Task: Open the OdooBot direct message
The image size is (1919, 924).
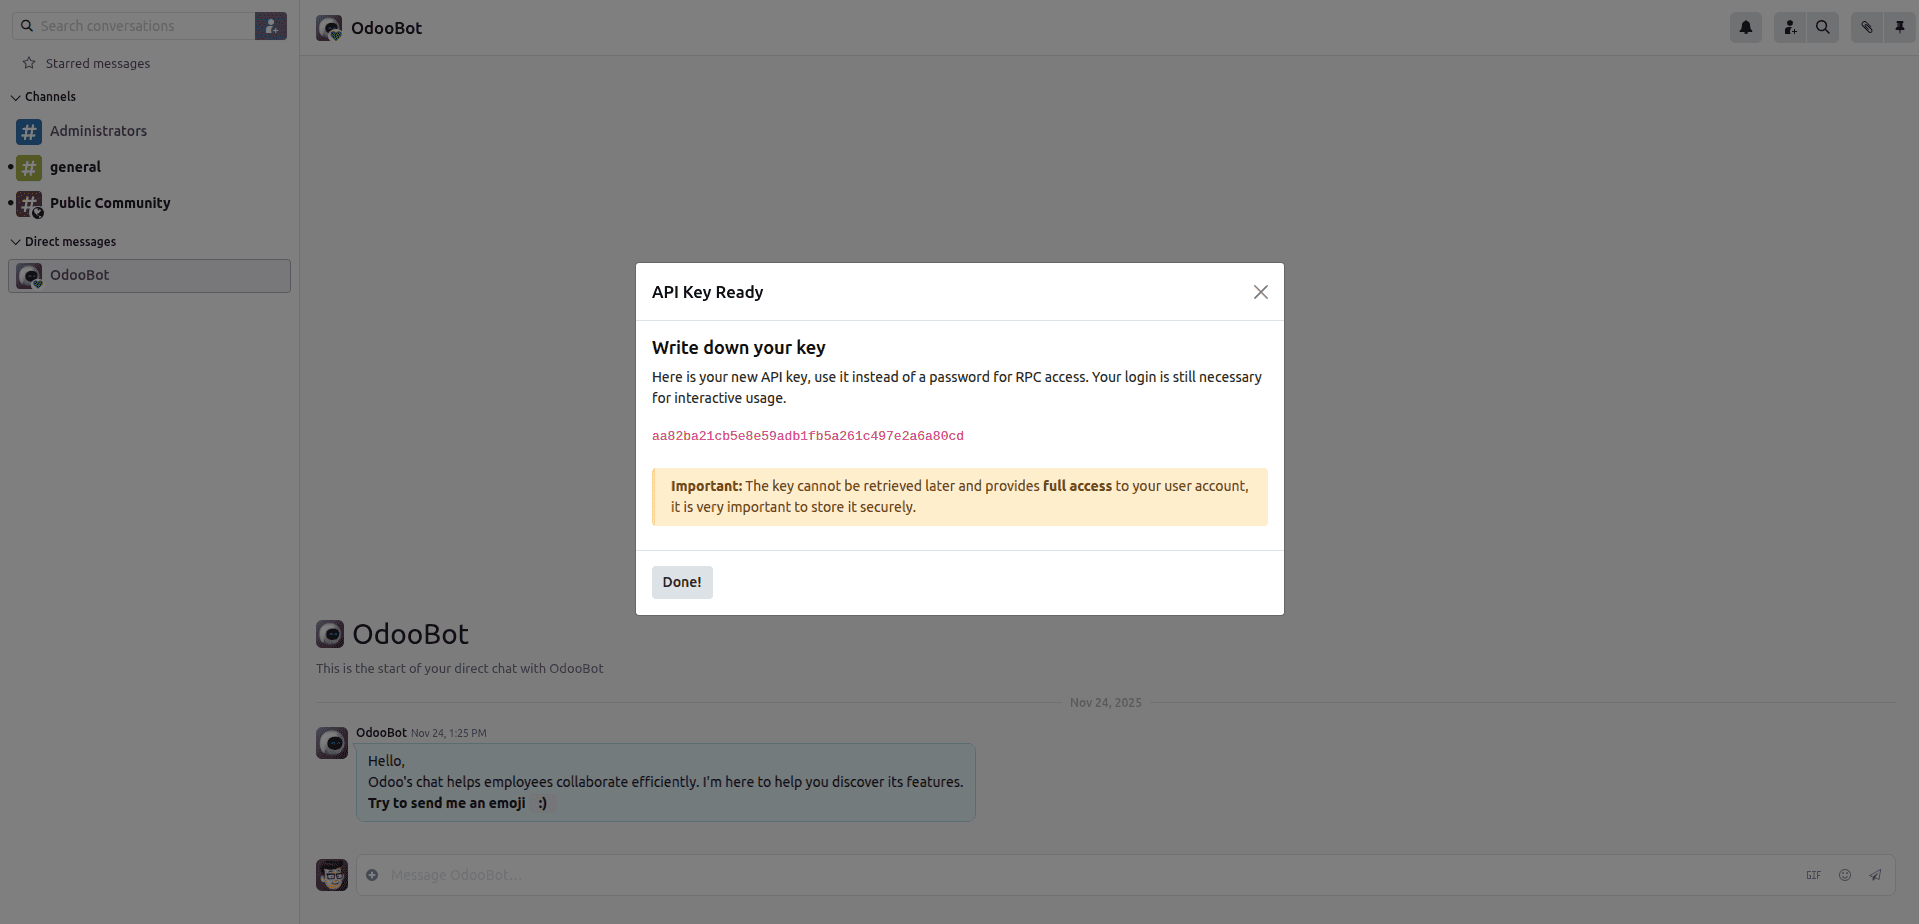Action: tap(79, 275)
